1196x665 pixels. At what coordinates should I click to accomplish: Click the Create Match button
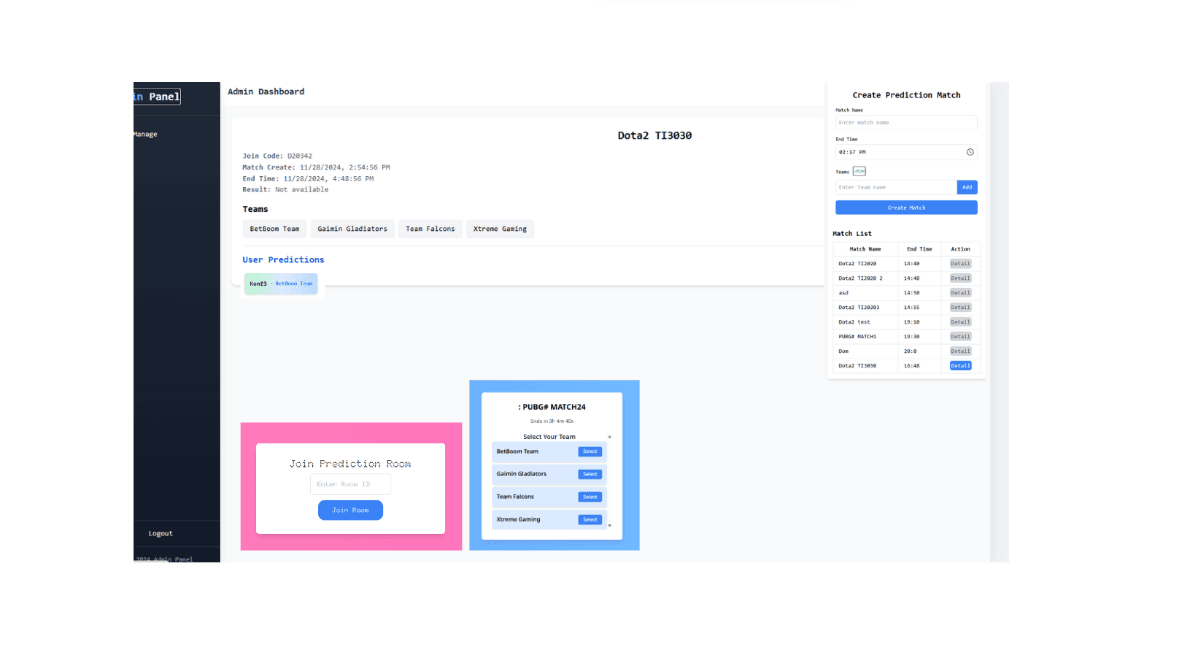(906, 207)
